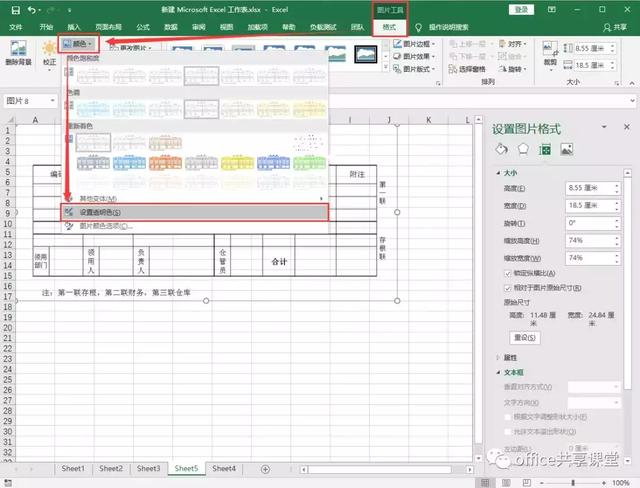
Task: Open Size & Properties icon in format pane
Action: [544, 150]
